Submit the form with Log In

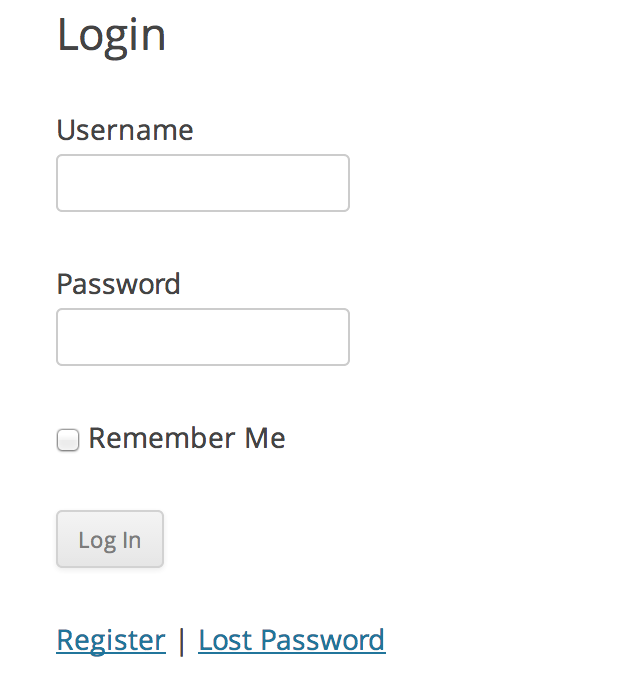[x=110, y=540]
